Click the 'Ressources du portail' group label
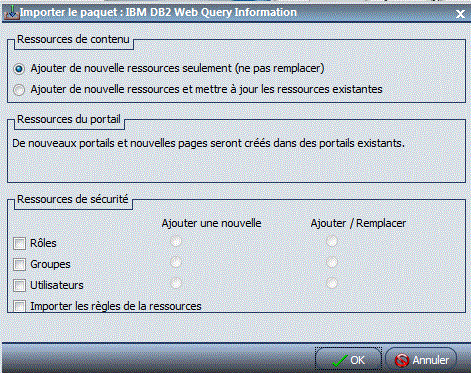Viewport: 471px width, 373px height. (x=69, y=119)
